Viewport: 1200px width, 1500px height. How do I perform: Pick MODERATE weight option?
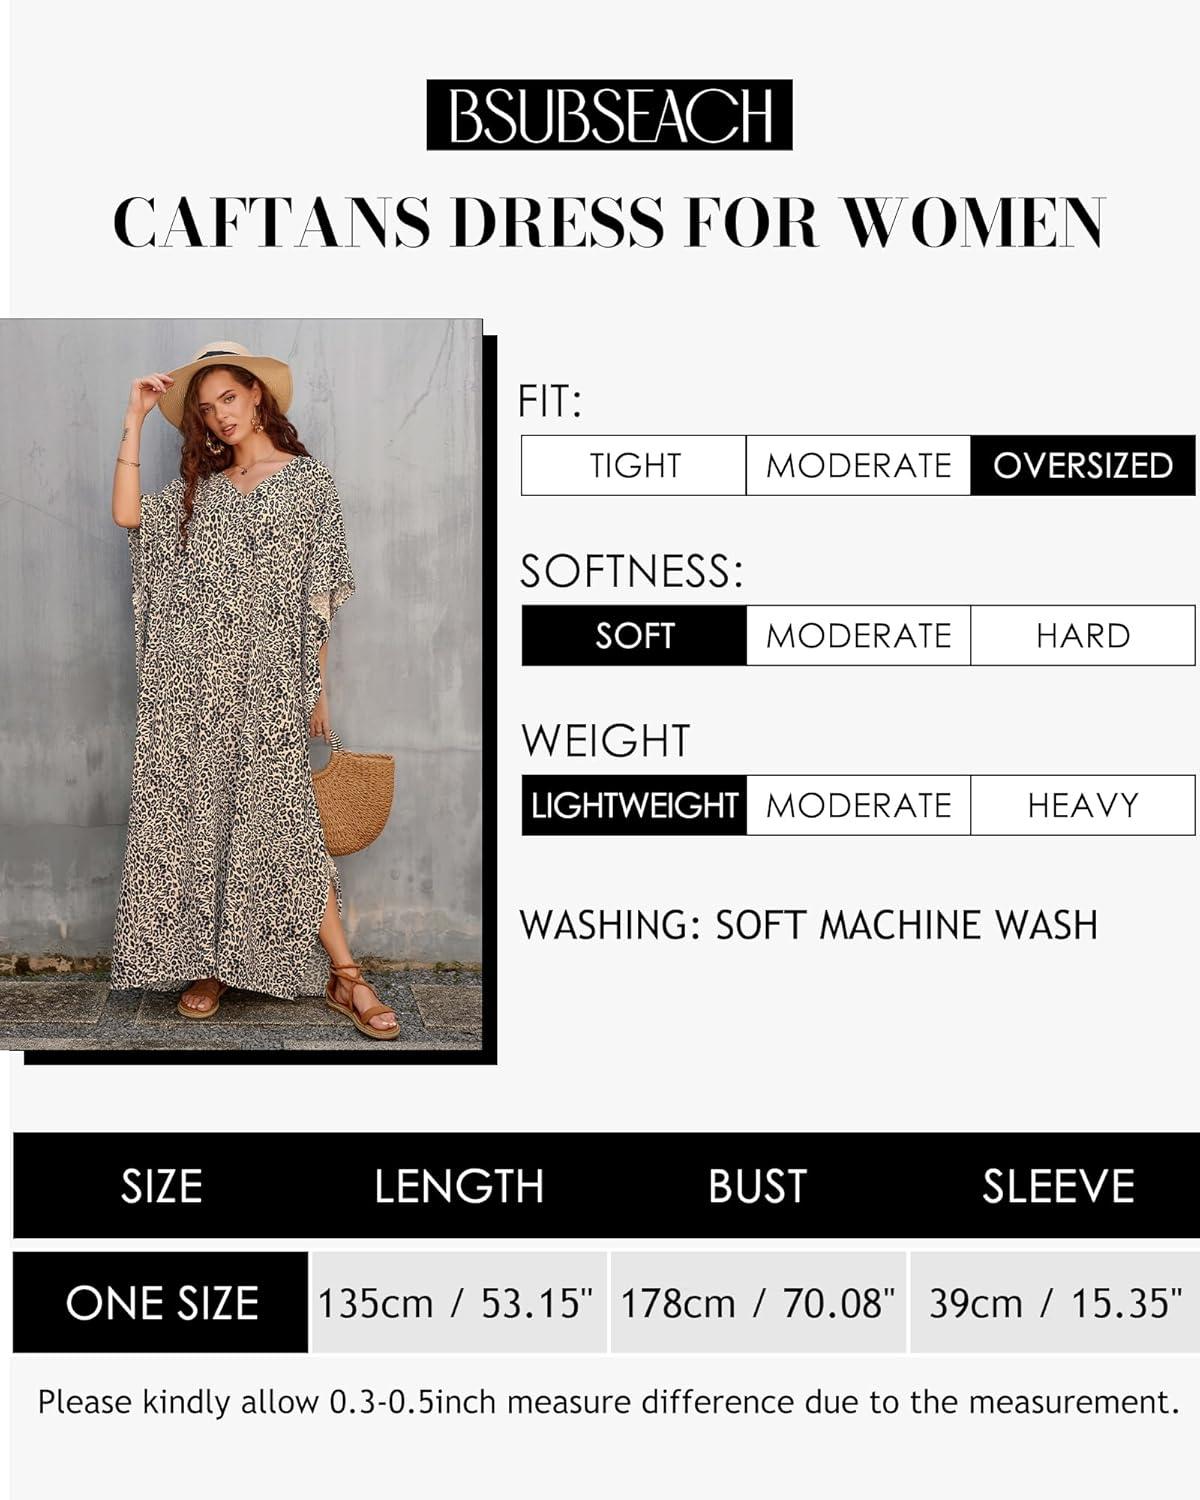pos(858,805)
